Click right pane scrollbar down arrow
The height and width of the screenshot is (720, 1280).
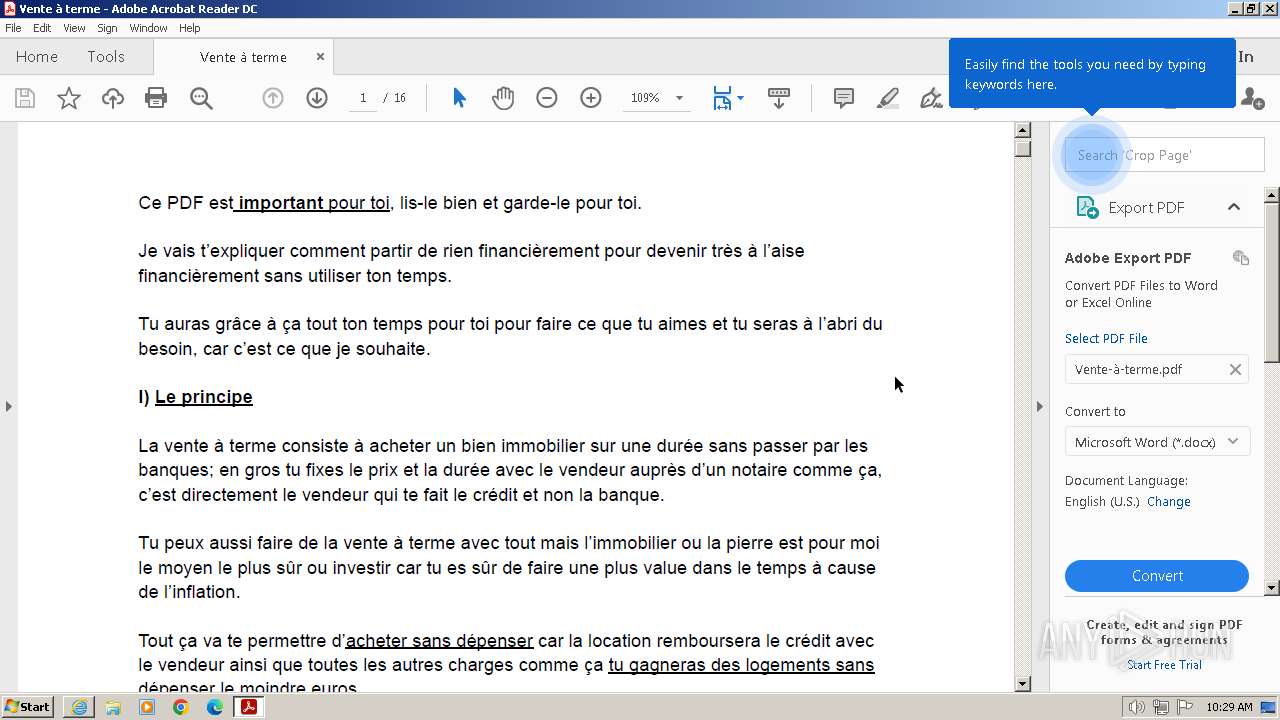pyautogui.click(x=1272, y=588)
